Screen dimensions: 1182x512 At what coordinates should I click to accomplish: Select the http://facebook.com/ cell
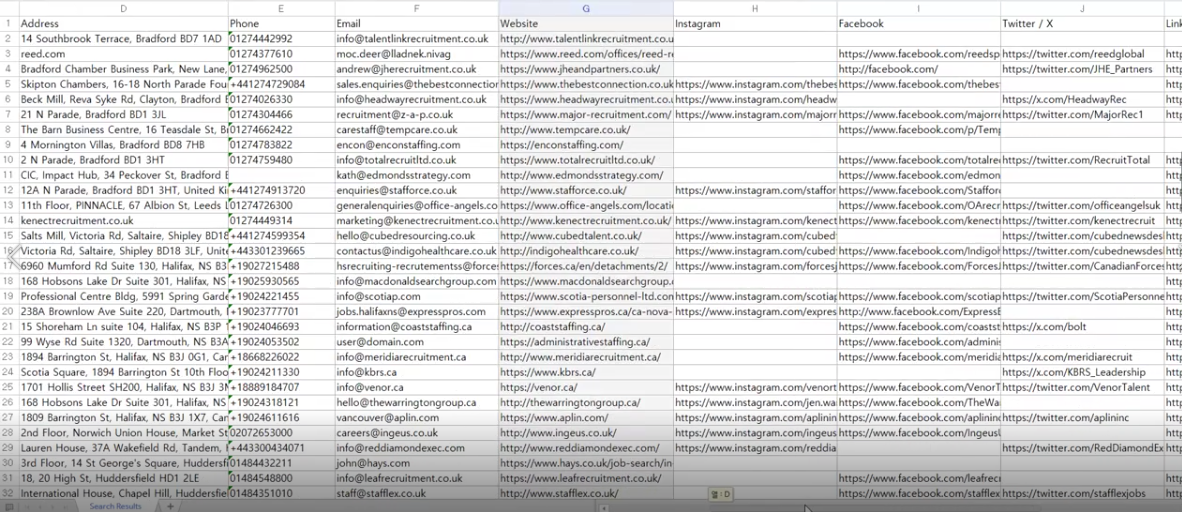coord(918,69)
